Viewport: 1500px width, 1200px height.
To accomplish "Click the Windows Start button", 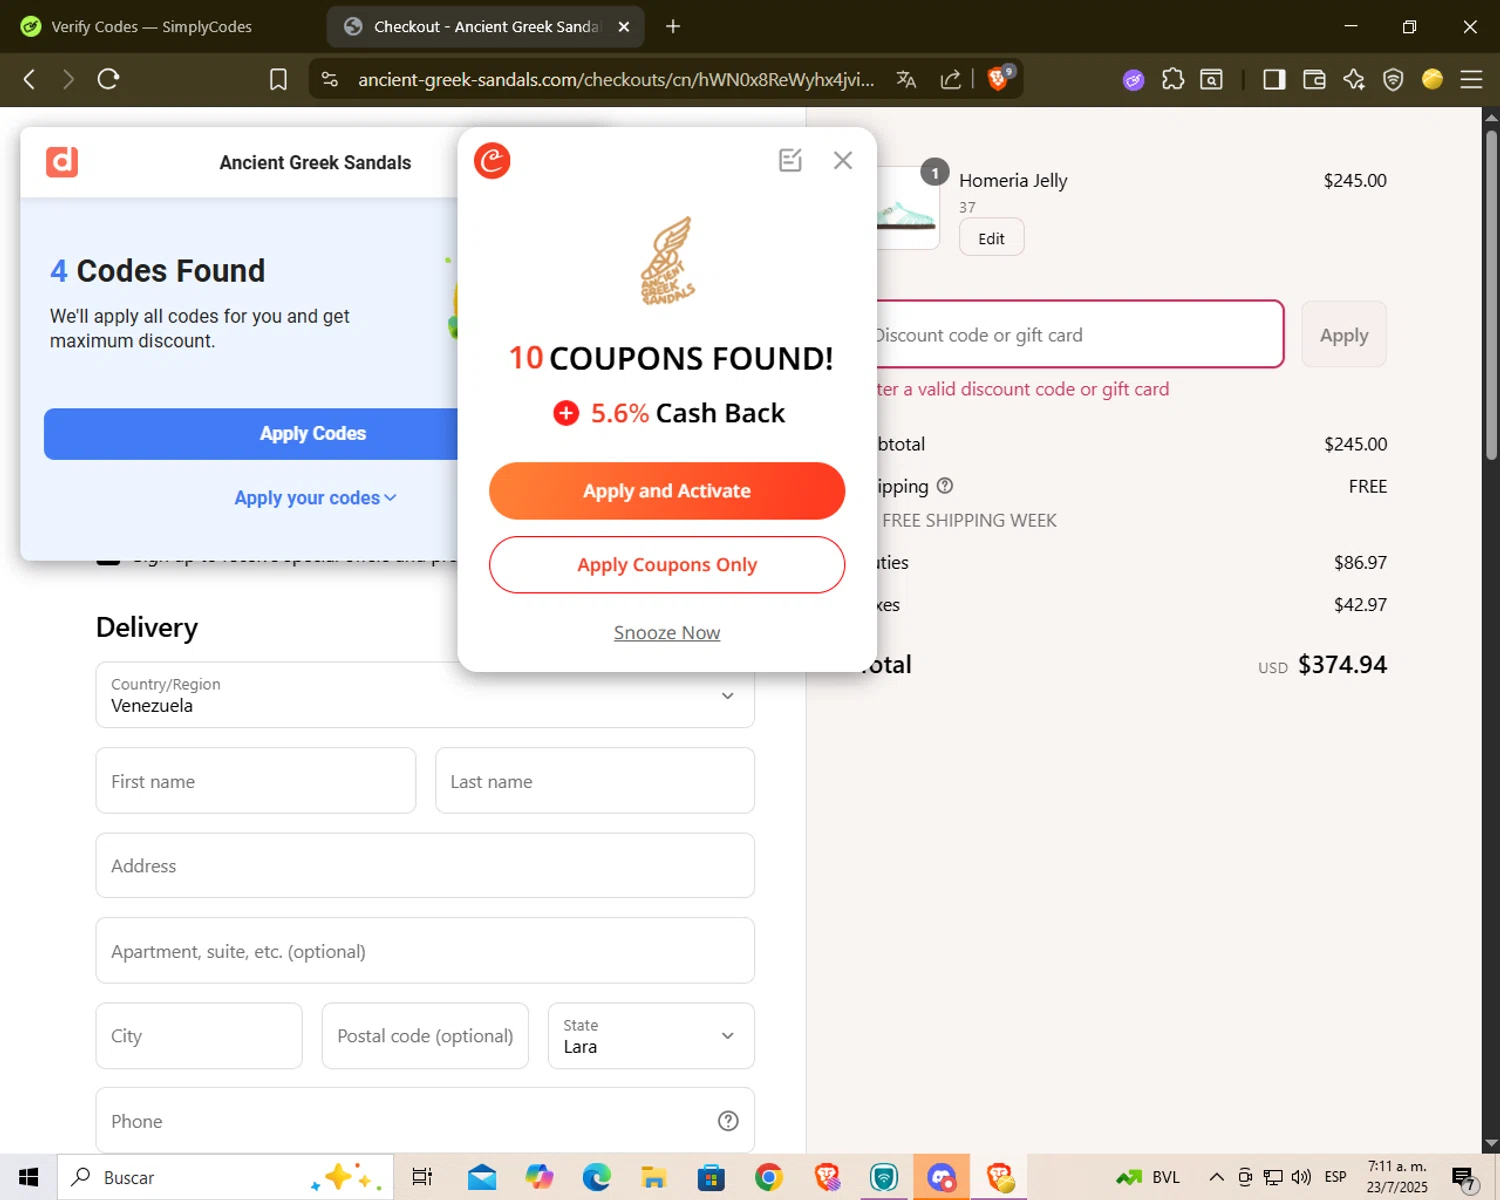I will [x=28, y=1177].
